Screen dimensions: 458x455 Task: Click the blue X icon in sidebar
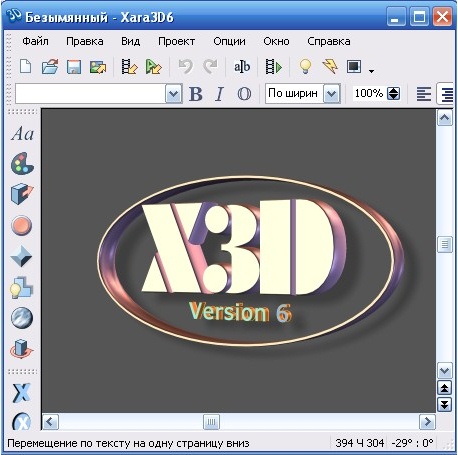pyautogui.click(x=22, y=393)
